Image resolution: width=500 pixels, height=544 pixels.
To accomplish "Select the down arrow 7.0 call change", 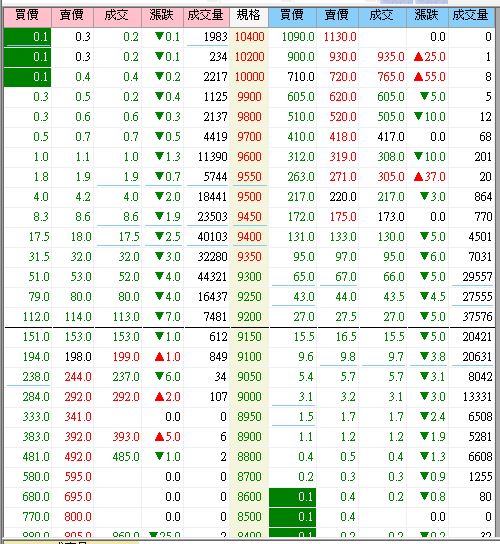I will [168, 317].
